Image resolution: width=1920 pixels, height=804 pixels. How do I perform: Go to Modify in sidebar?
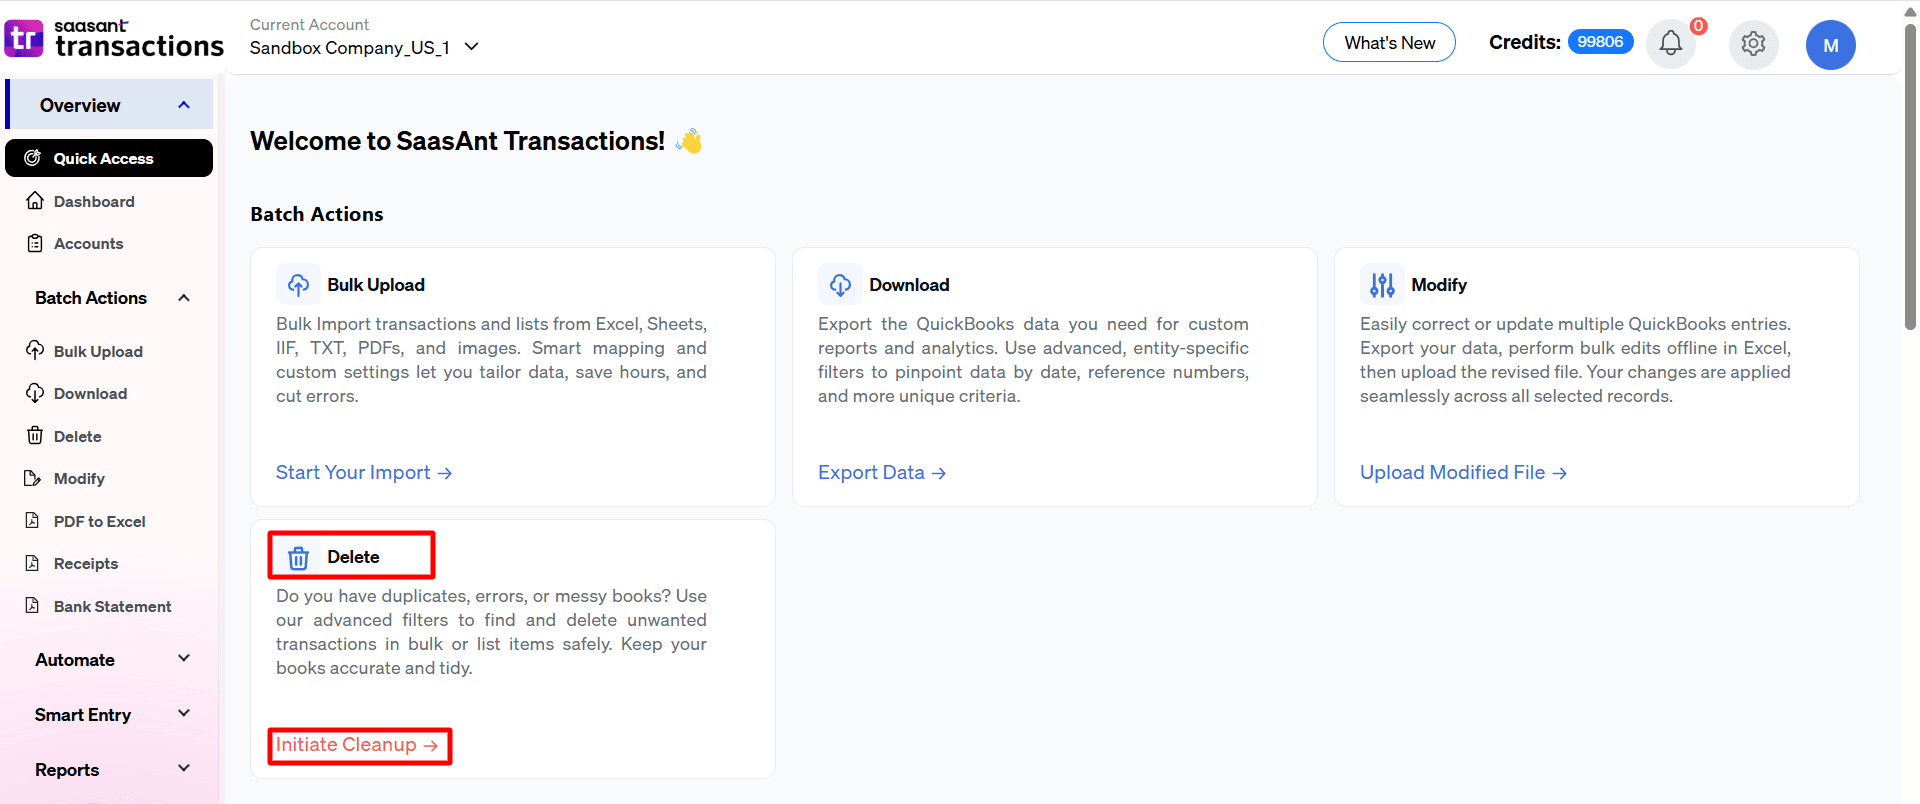79,478
